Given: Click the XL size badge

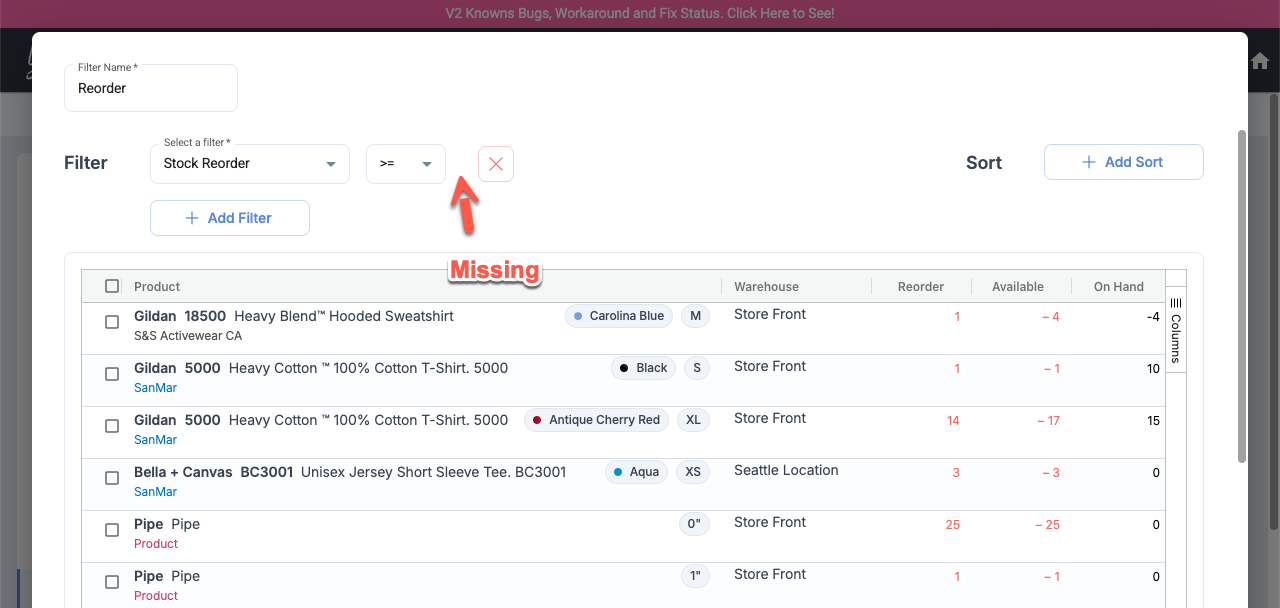Looking at the screenshot, I should [693, 420].
